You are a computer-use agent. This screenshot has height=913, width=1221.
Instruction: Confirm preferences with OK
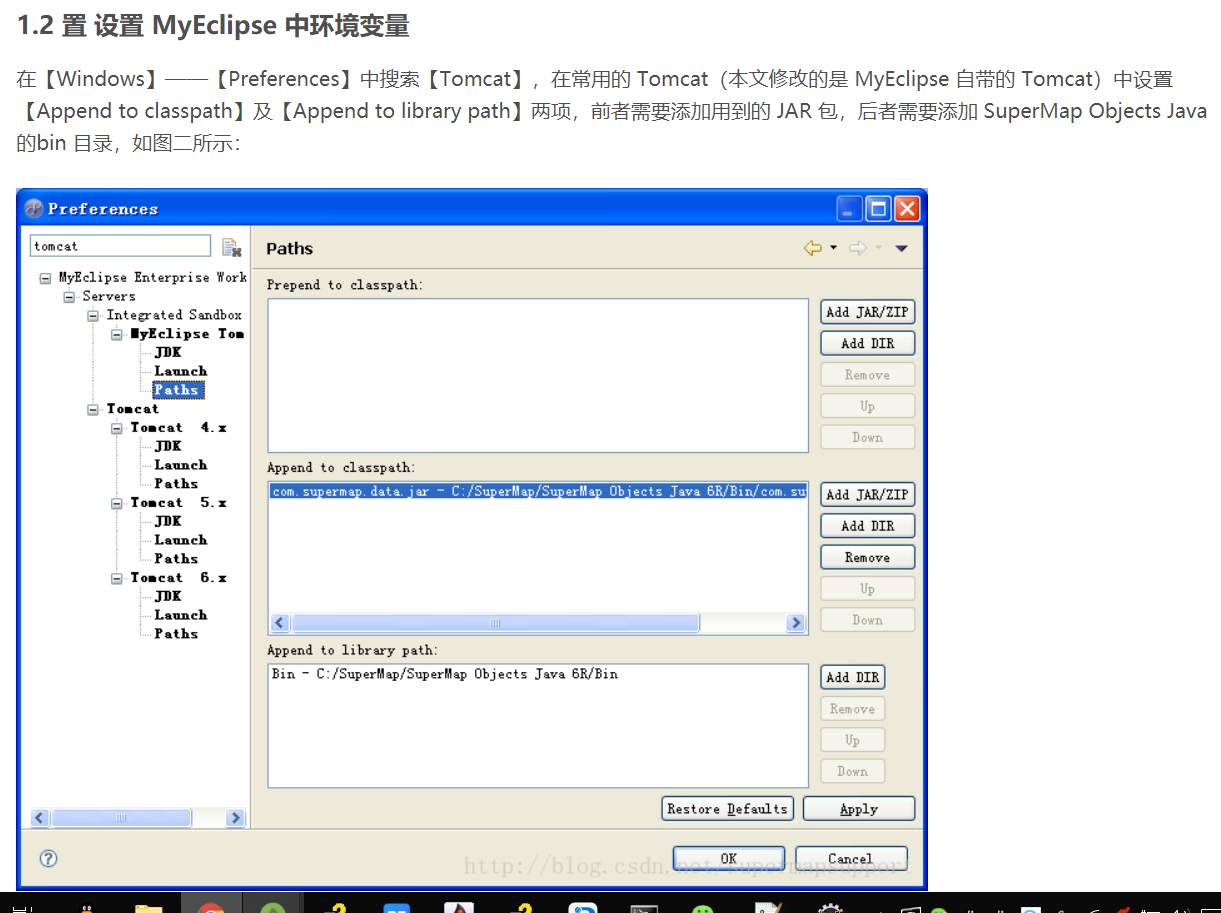point(729,858)
